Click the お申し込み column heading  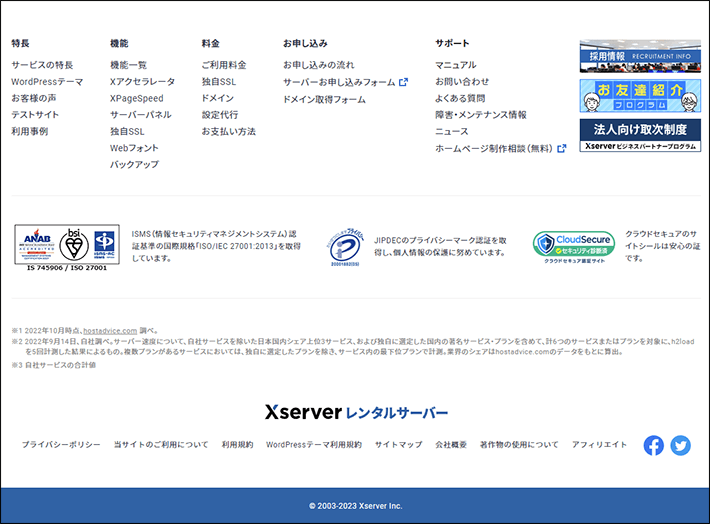(x=305, y=43)
